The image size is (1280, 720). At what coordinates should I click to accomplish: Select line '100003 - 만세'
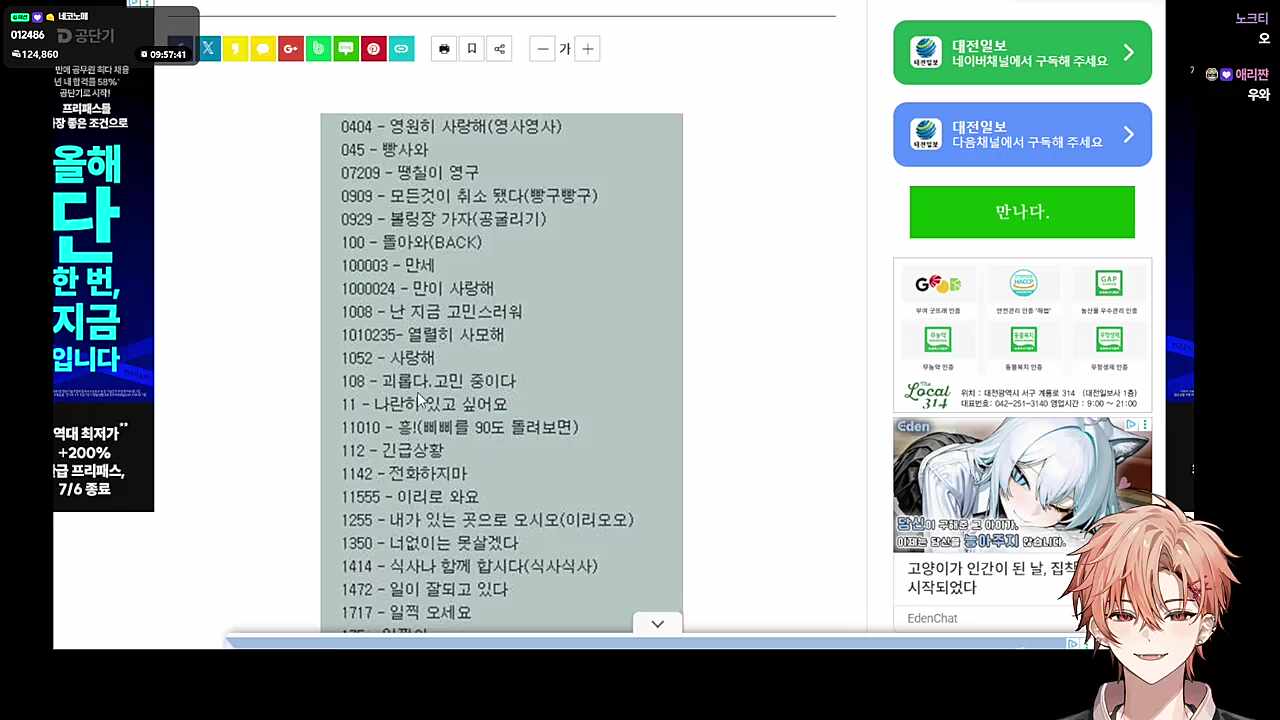point(387,265)
